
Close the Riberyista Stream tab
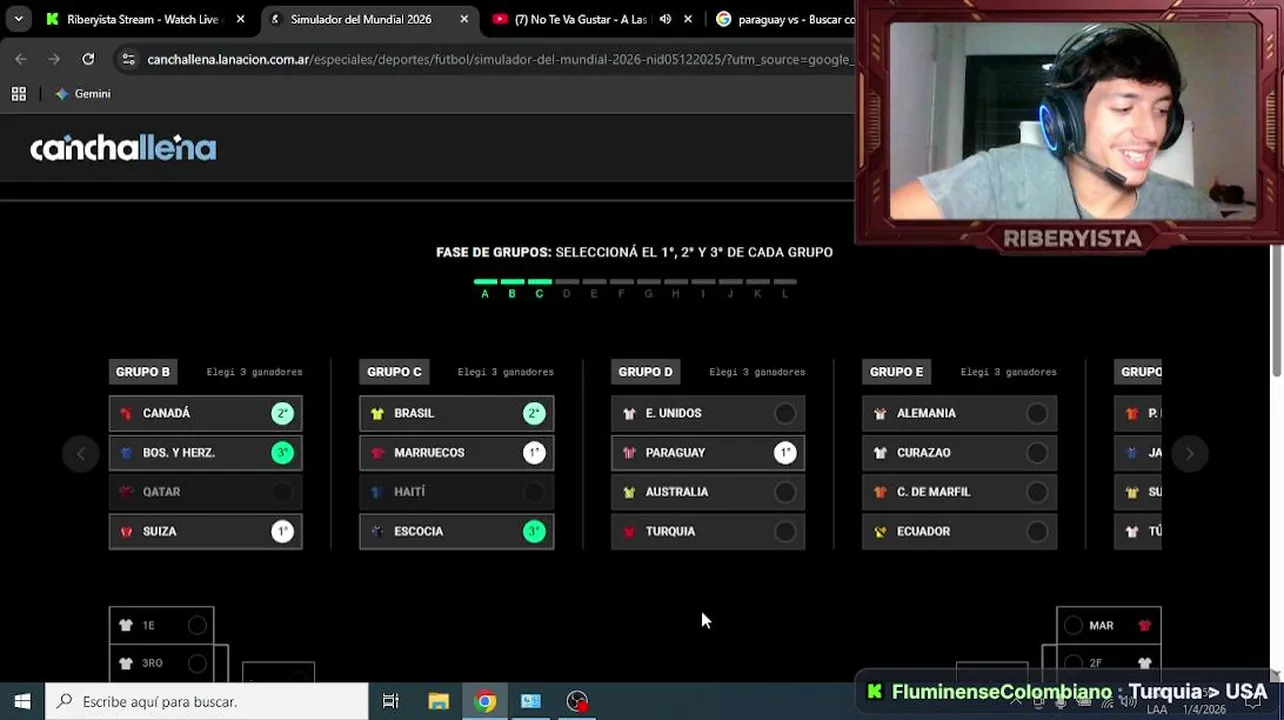click(240, 19)
